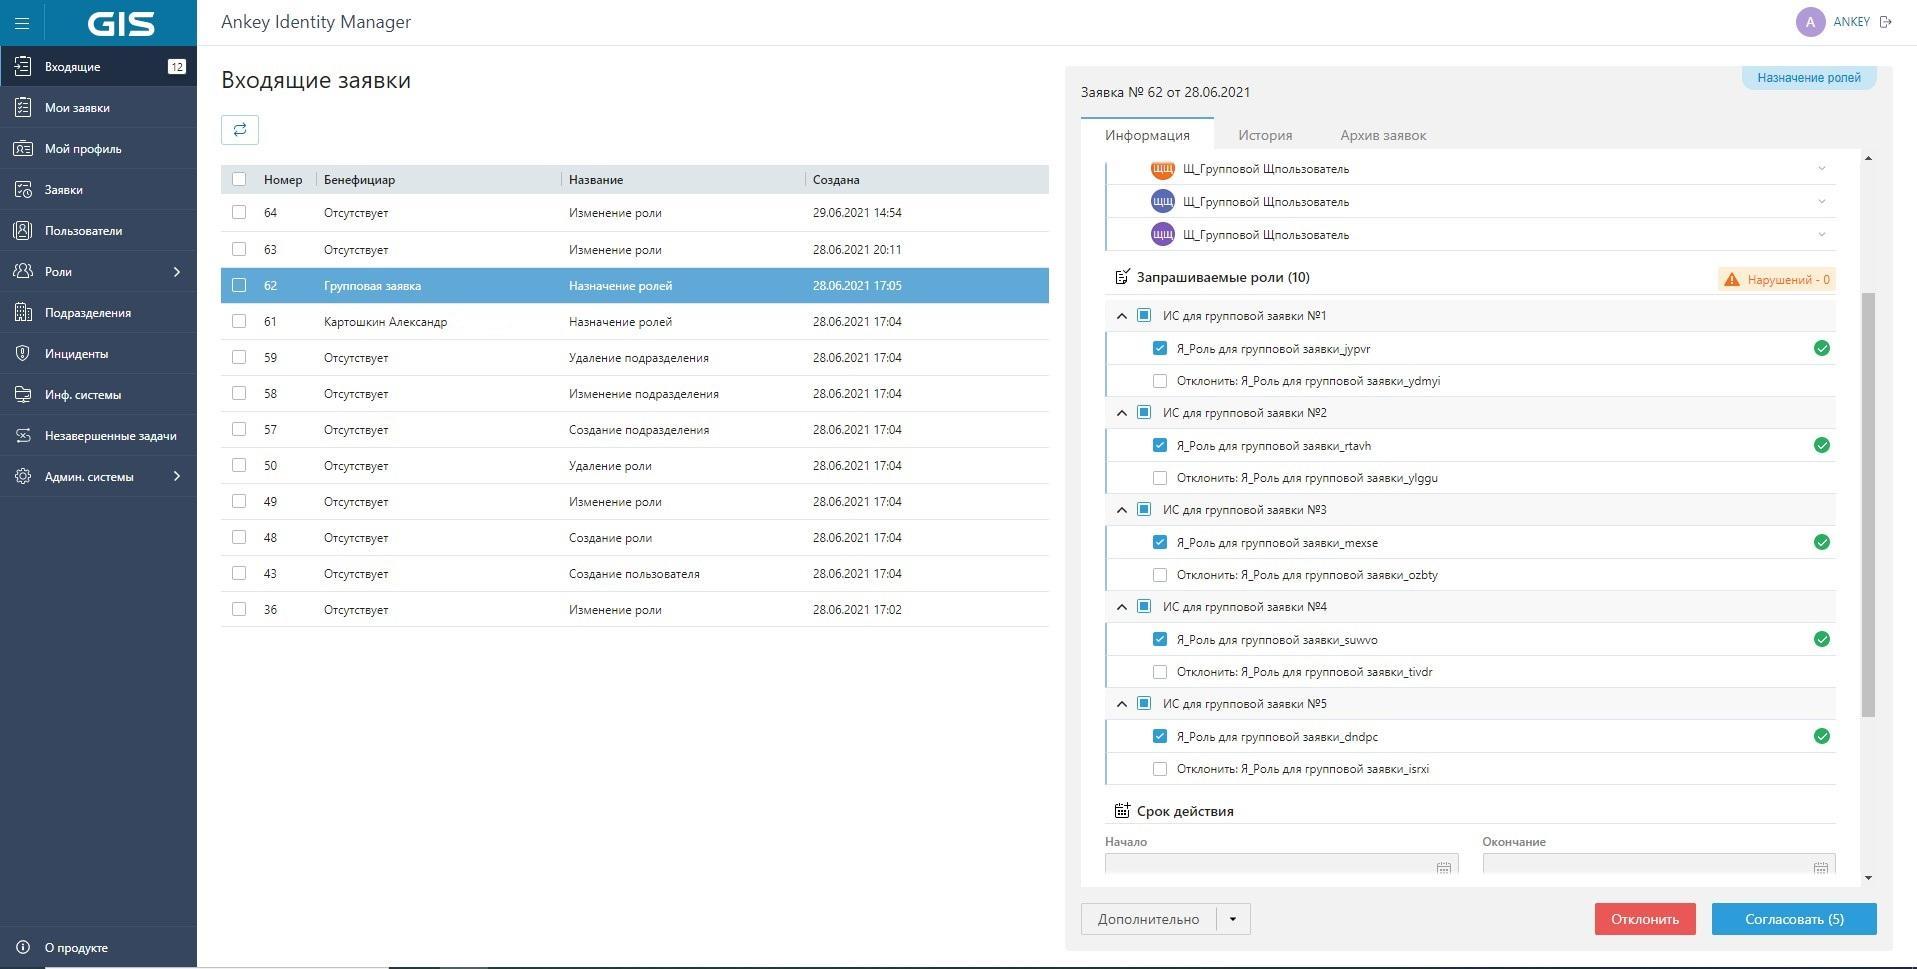Toggle select-all checkbox in table header
The height and width of the screenshot is (969, 1917).
[x=239, y=180]
